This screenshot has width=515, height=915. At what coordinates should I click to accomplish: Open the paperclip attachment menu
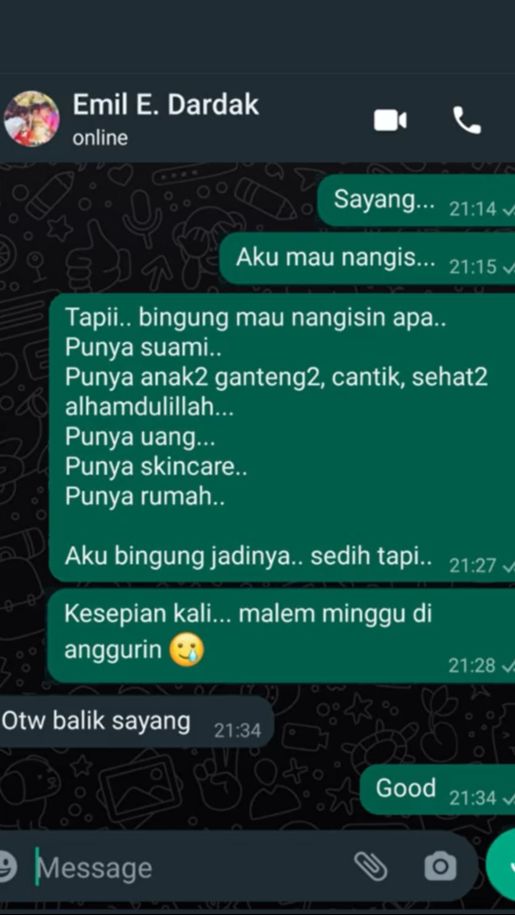click(371, 866)
